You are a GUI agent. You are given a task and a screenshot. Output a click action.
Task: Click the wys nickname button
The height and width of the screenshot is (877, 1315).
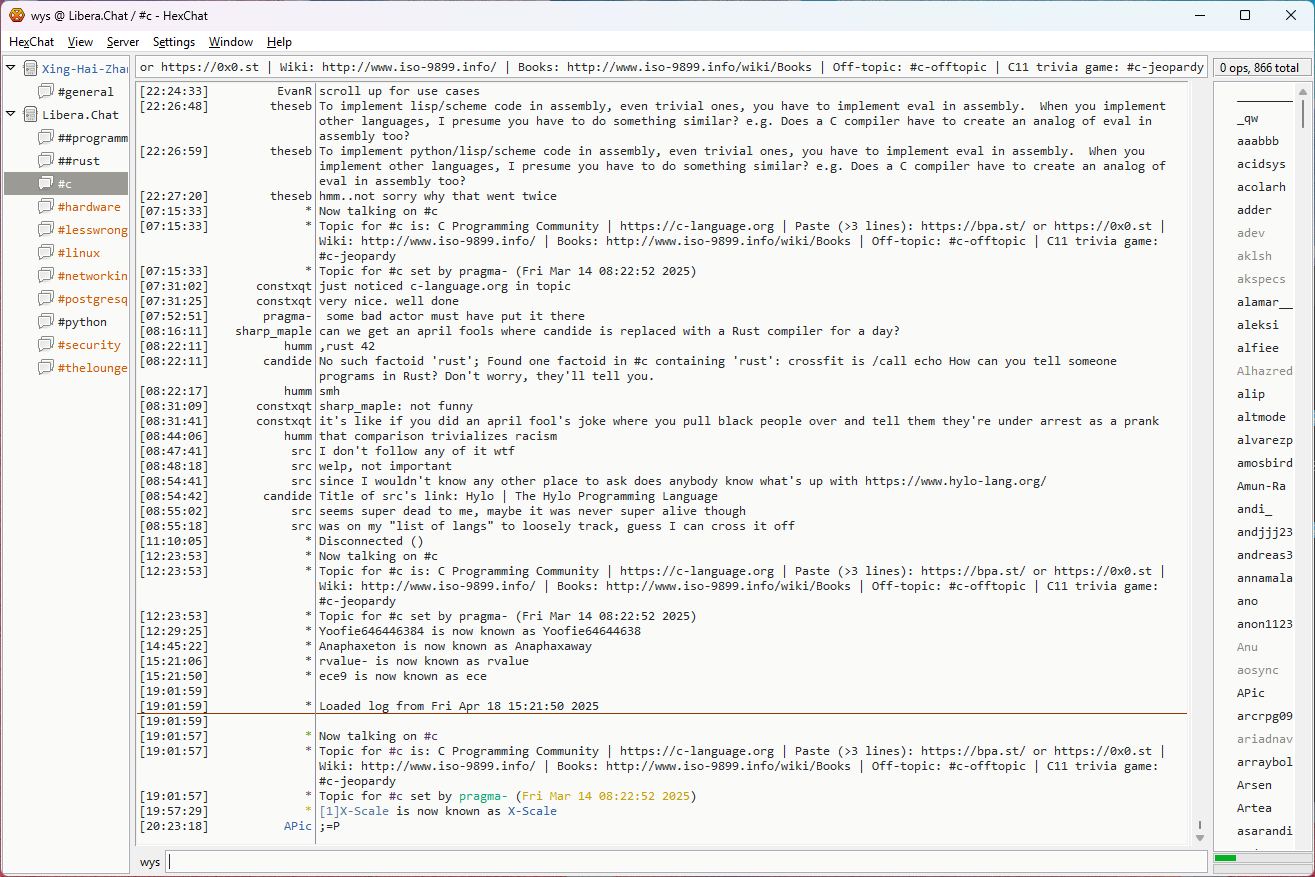pos(150,862)
